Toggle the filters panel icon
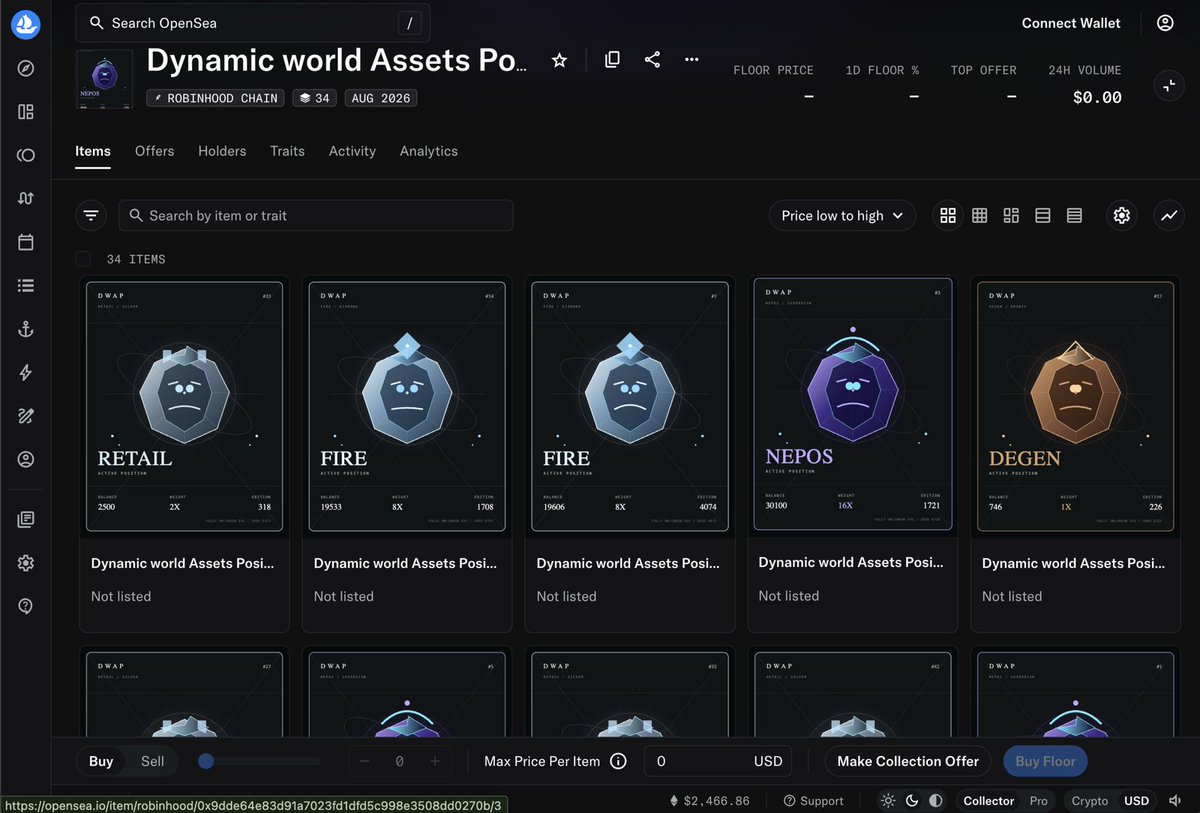 (x=91, y=215)
